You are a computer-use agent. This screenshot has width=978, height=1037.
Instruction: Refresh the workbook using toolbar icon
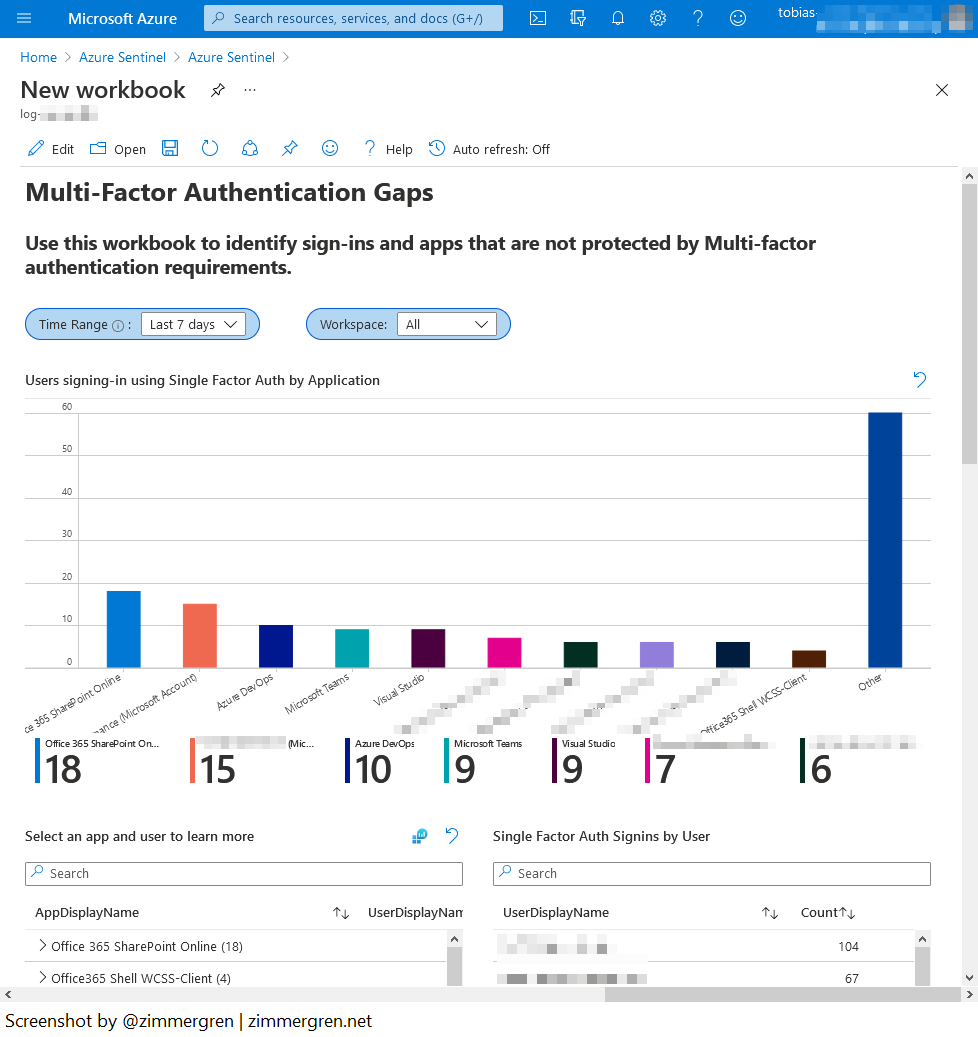pyautogui.click(x=210, y=149)
